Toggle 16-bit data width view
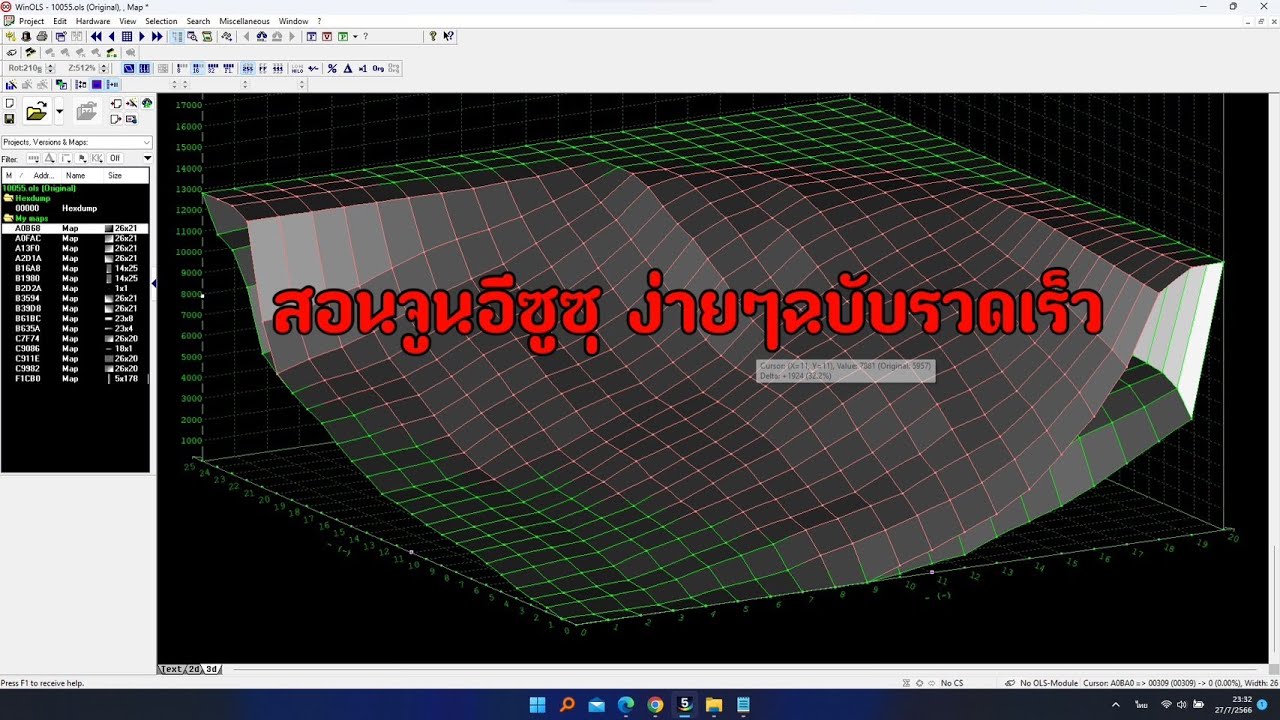The height and width of the screenshot is (720, 1280). 197,68
